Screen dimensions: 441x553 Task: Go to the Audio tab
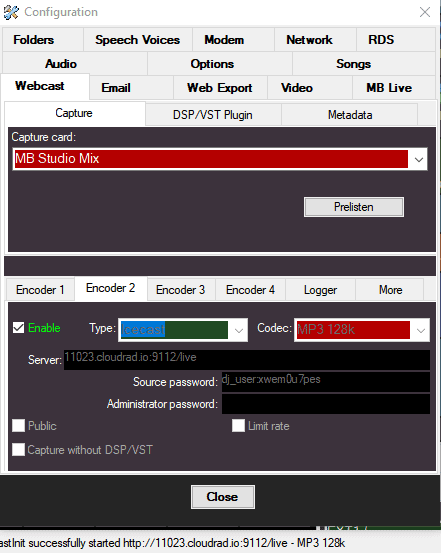[75, 64]
